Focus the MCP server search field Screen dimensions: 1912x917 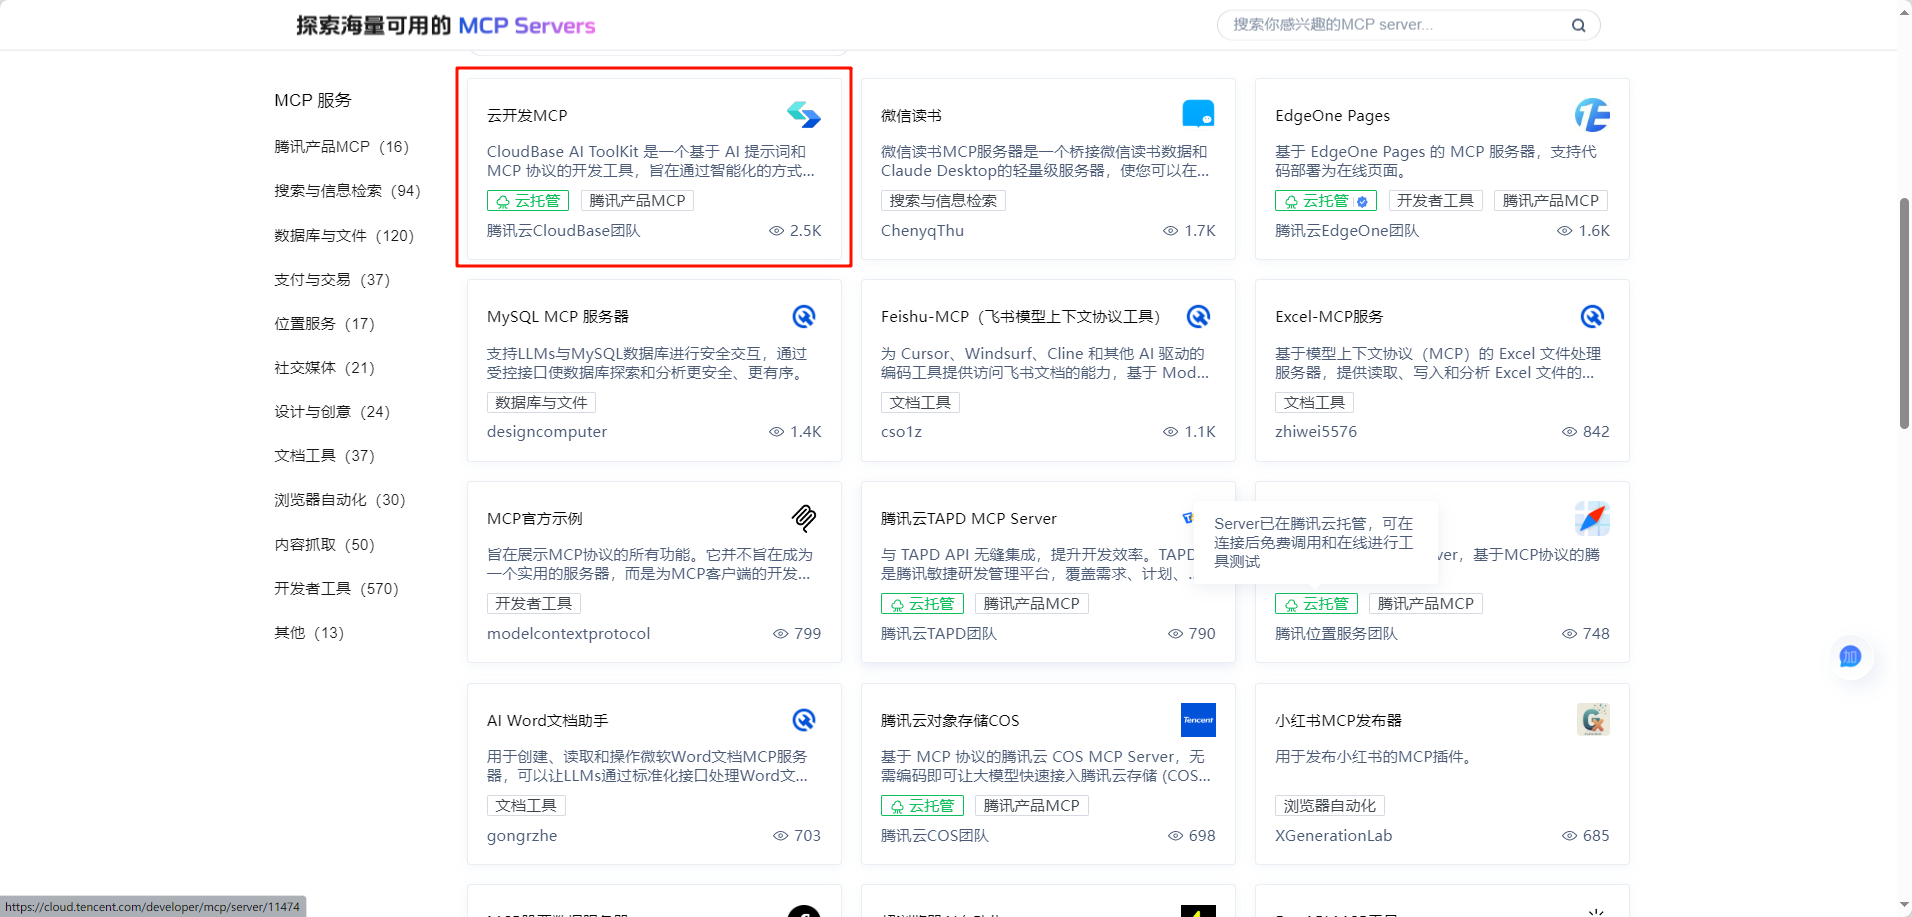(1408, 25)
